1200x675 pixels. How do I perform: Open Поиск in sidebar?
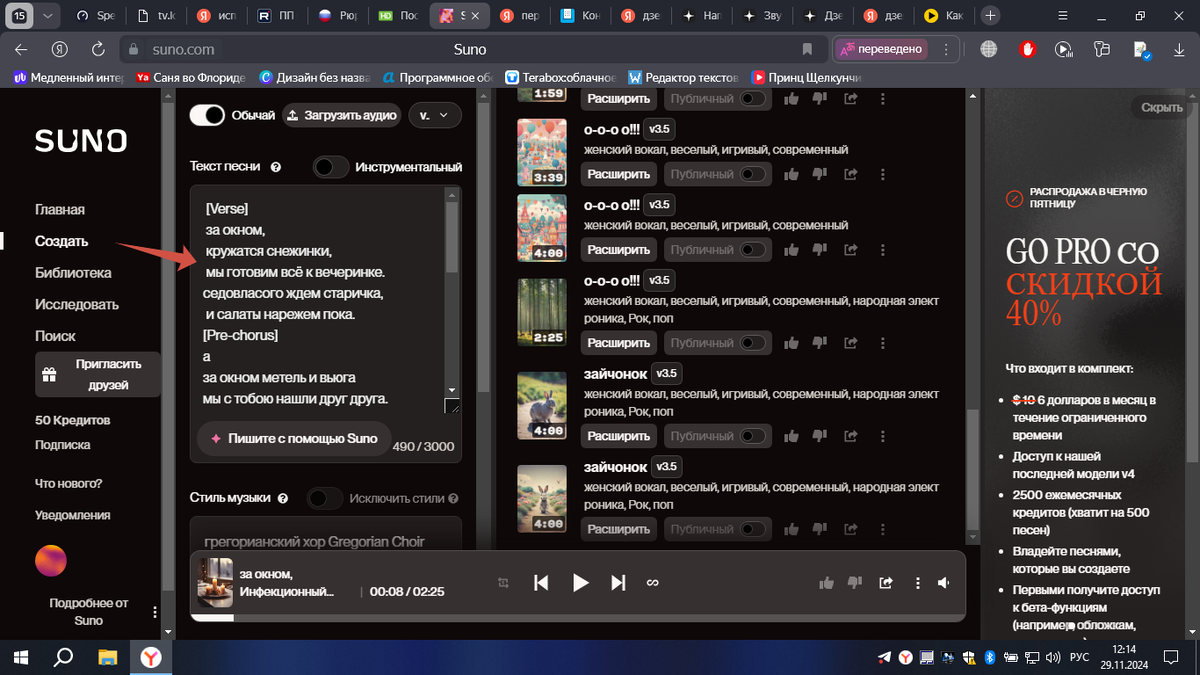55,336
